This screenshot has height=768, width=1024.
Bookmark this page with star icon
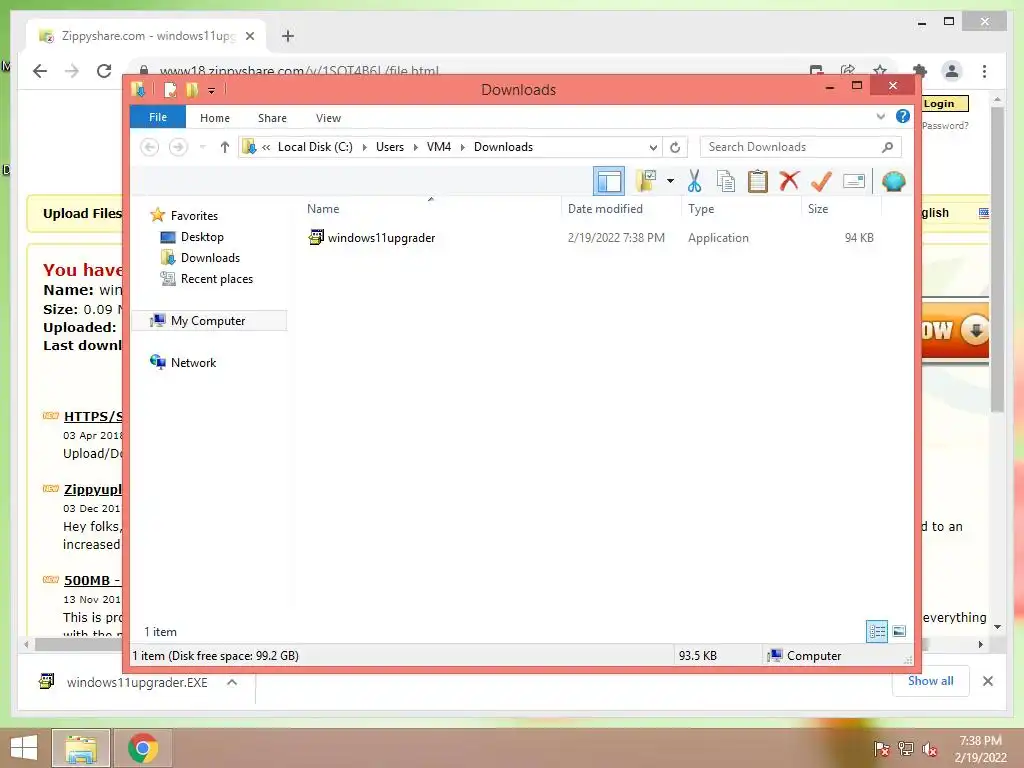pos(880,71)
